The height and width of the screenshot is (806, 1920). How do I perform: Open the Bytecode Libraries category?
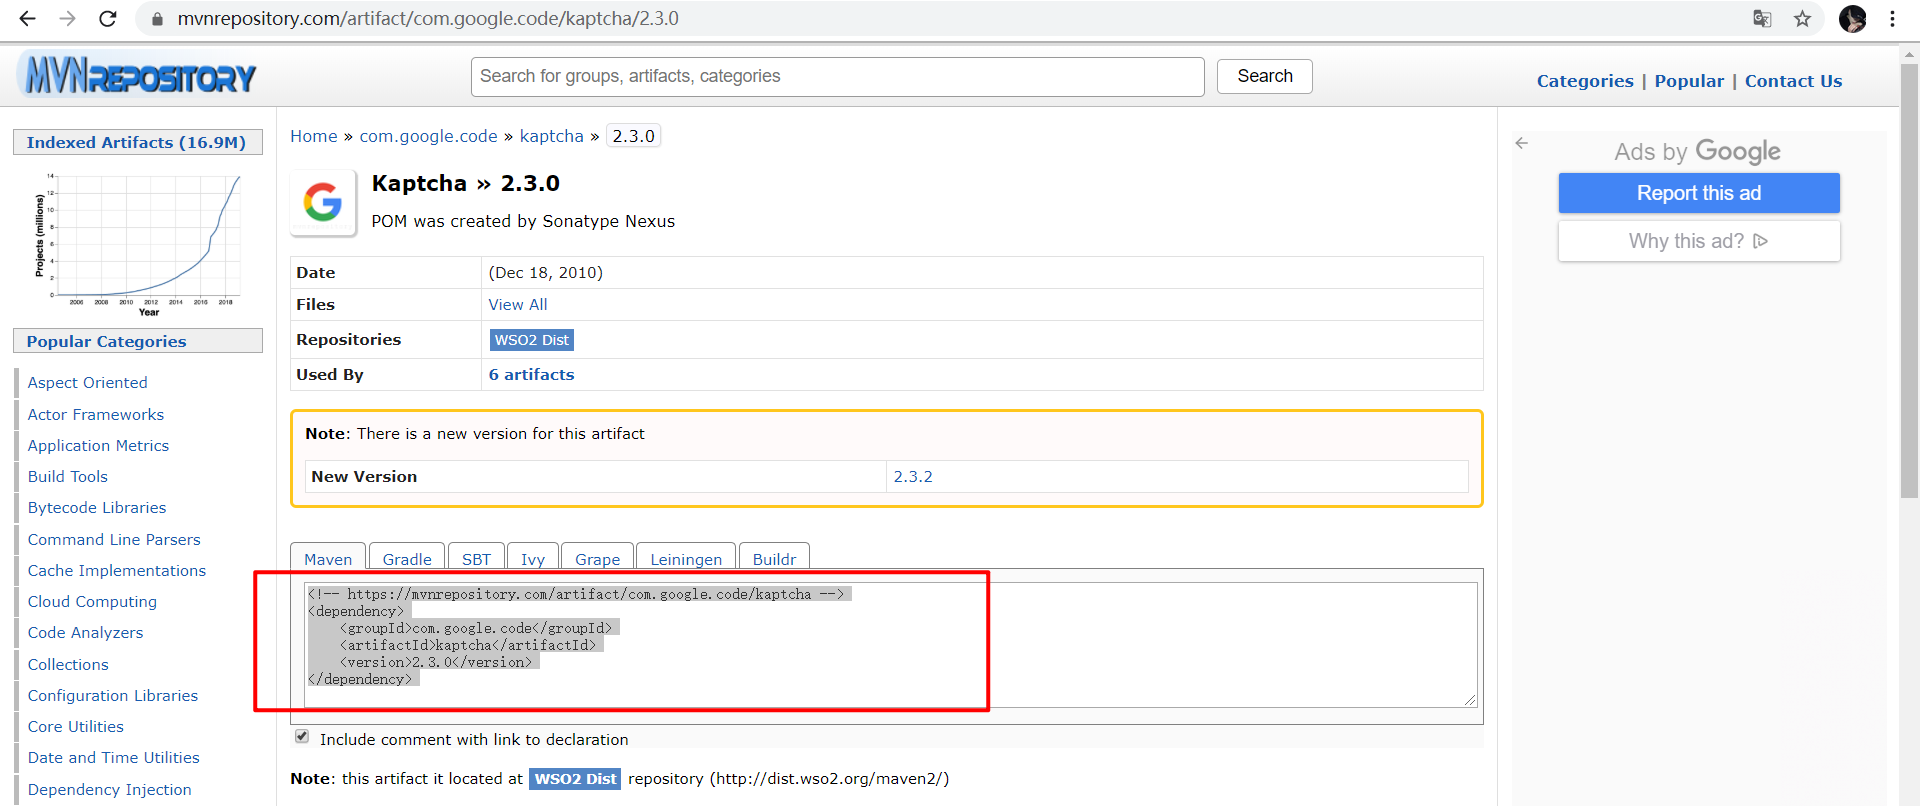pos(96,507)
